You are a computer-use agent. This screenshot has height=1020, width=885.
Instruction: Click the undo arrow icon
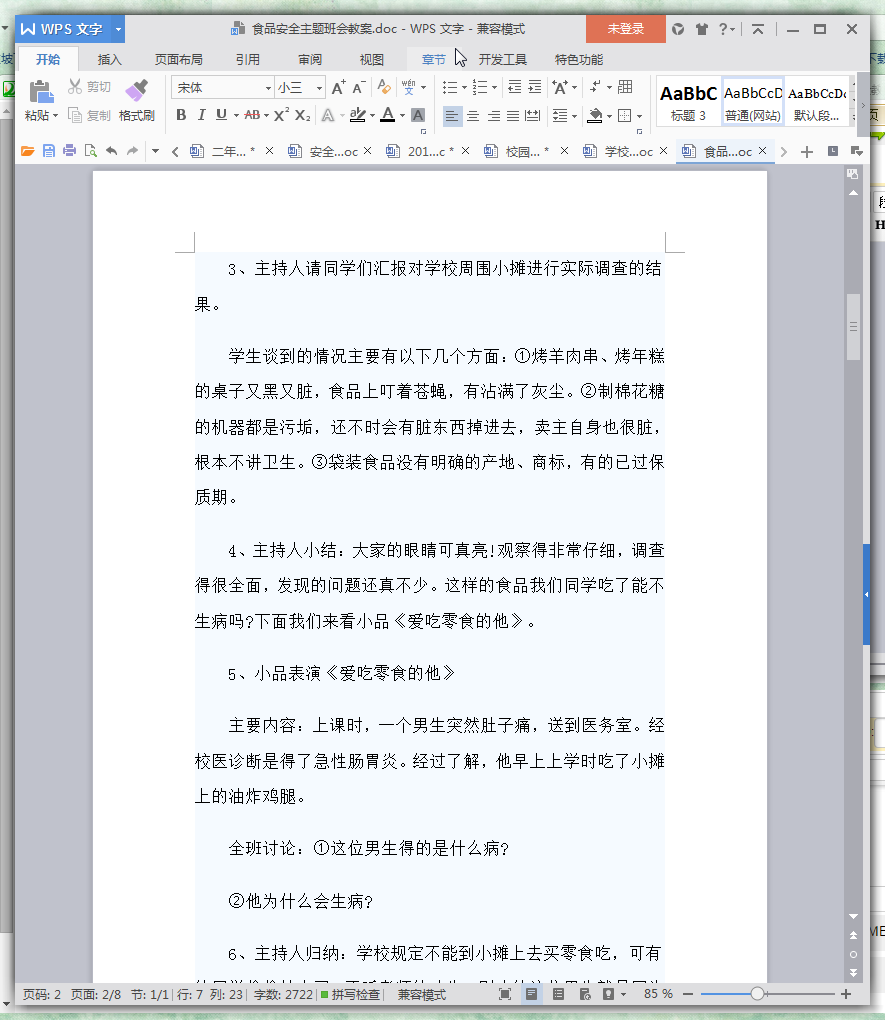pyautogui.click(x=111, y=152)
